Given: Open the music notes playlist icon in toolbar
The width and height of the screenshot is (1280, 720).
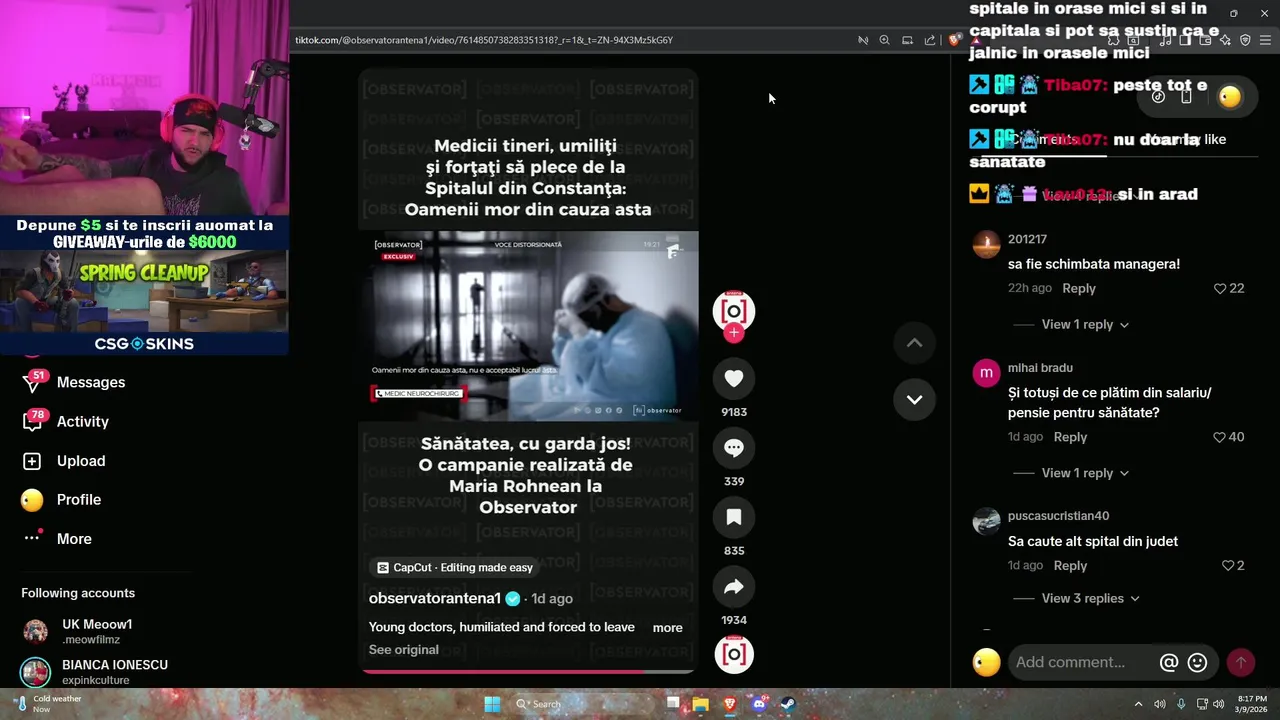Looking at the screenshot, I should pyautogui.click(x=1165, y=40).
